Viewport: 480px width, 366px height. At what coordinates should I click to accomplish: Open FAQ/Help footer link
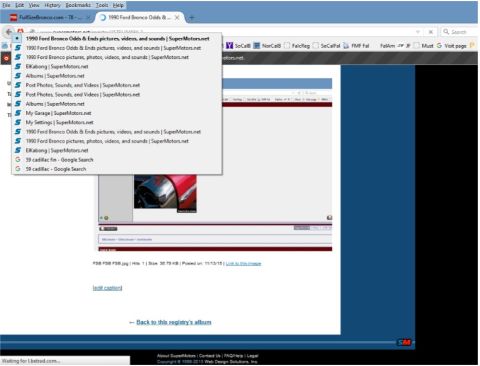tap(233, 356)
